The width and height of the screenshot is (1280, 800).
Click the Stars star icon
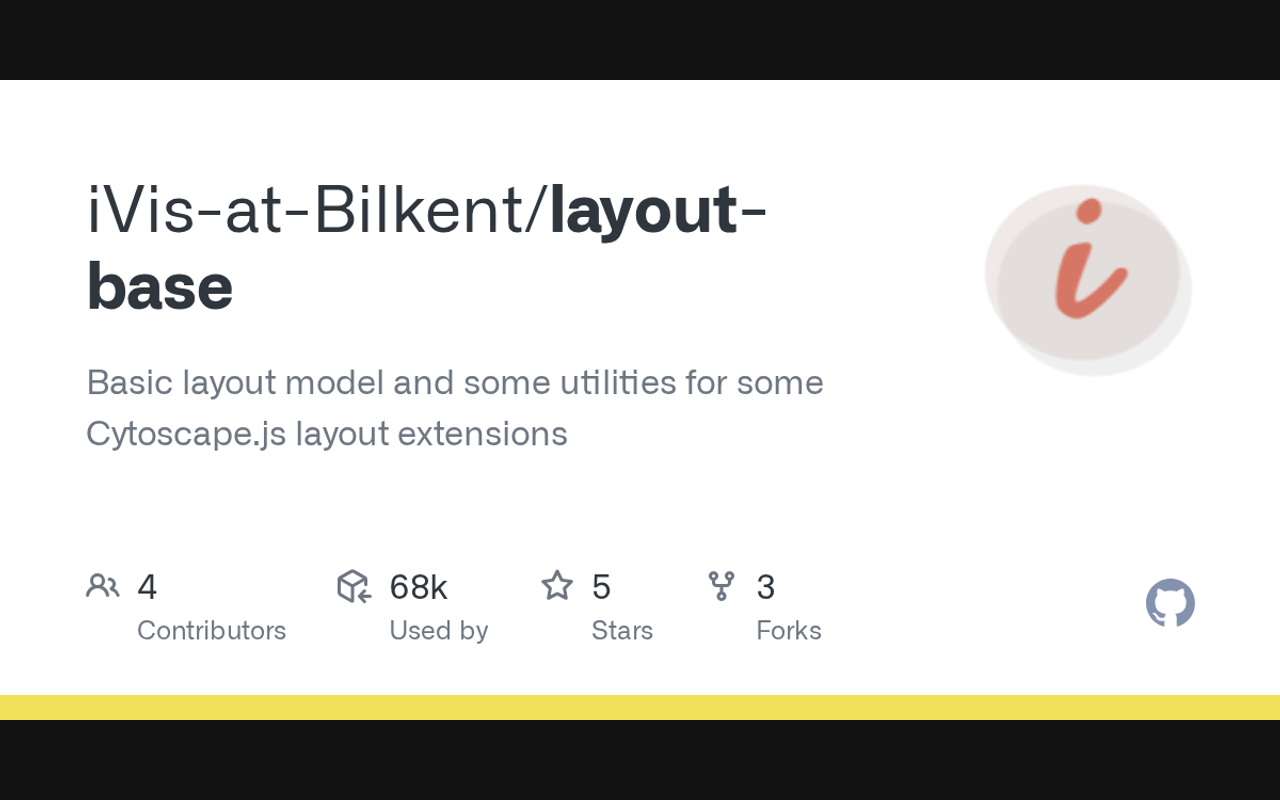(557, 586)
